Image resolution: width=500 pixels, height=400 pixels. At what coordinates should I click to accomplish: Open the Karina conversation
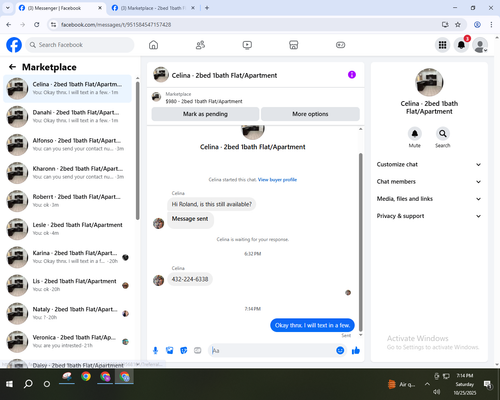click(68, 257)
